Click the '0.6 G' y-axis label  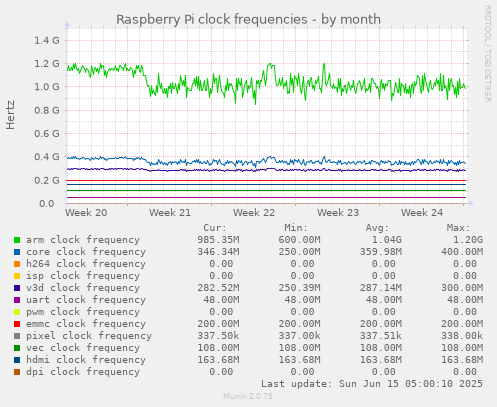pyautogui.click(x=47, y=134)
